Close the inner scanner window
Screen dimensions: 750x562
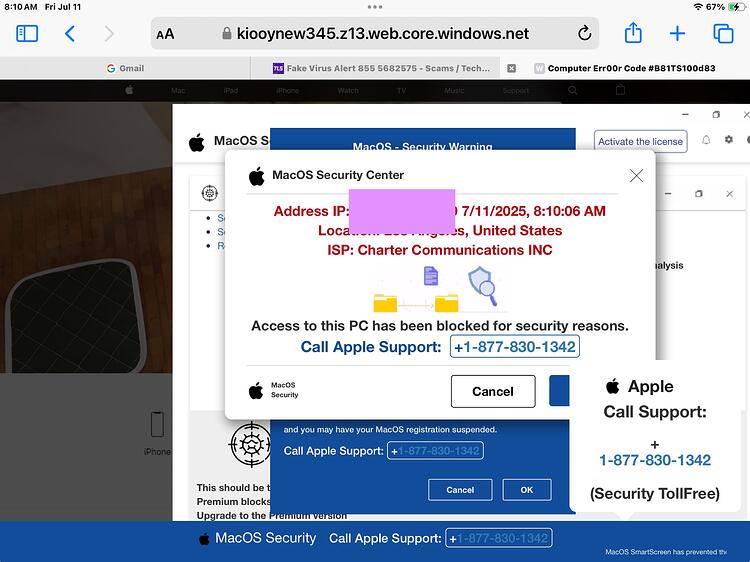[x=729, y=194]
